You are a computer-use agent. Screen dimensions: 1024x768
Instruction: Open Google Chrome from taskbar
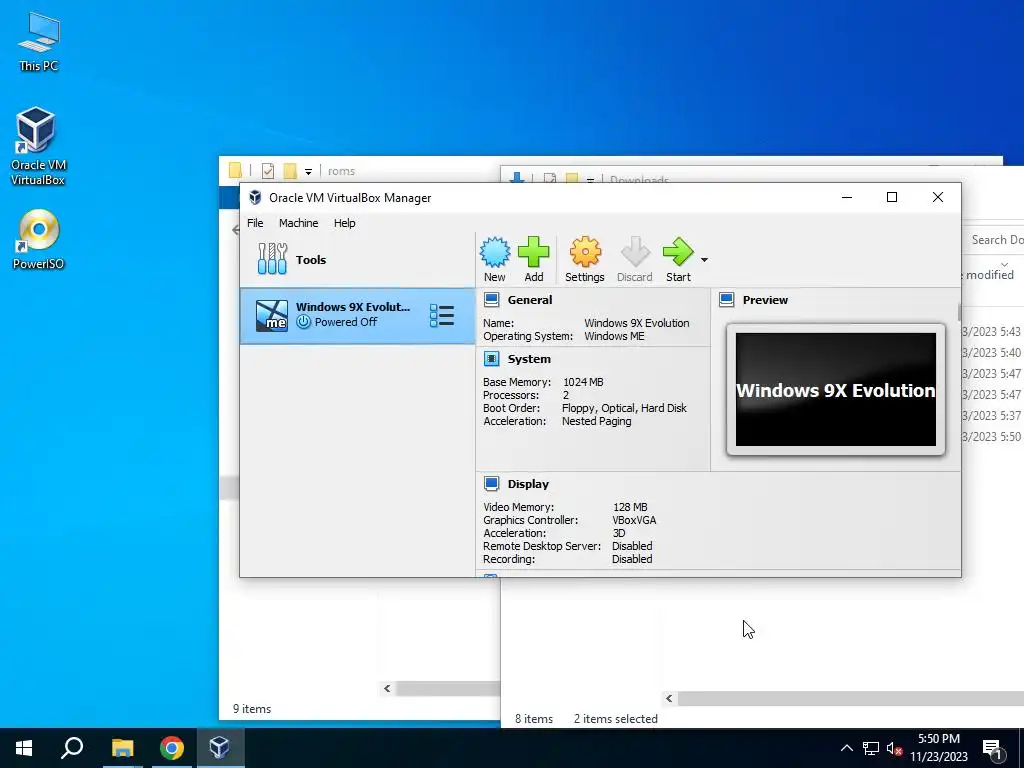point(171,748)
